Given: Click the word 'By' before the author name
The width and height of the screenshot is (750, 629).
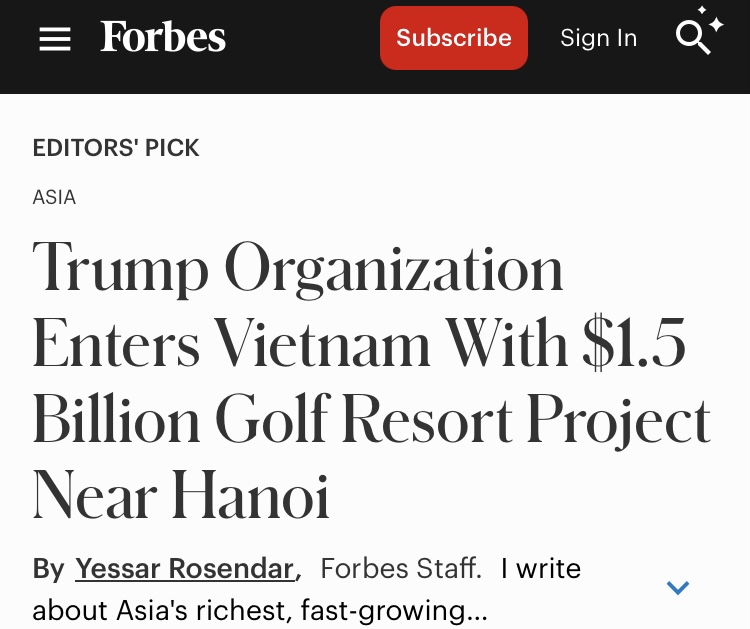Looking at the screenshot, I should pos(48,569).
